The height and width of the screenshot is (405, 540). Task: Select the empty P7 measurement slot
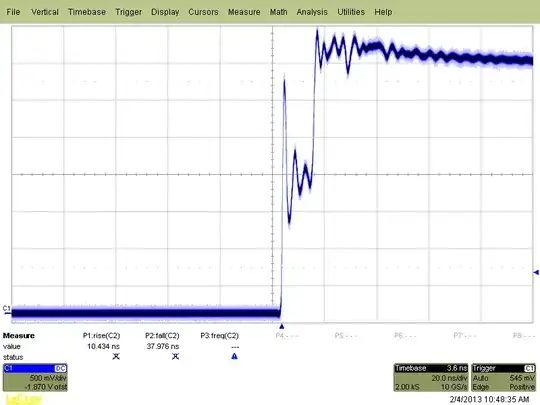[465, 335]
